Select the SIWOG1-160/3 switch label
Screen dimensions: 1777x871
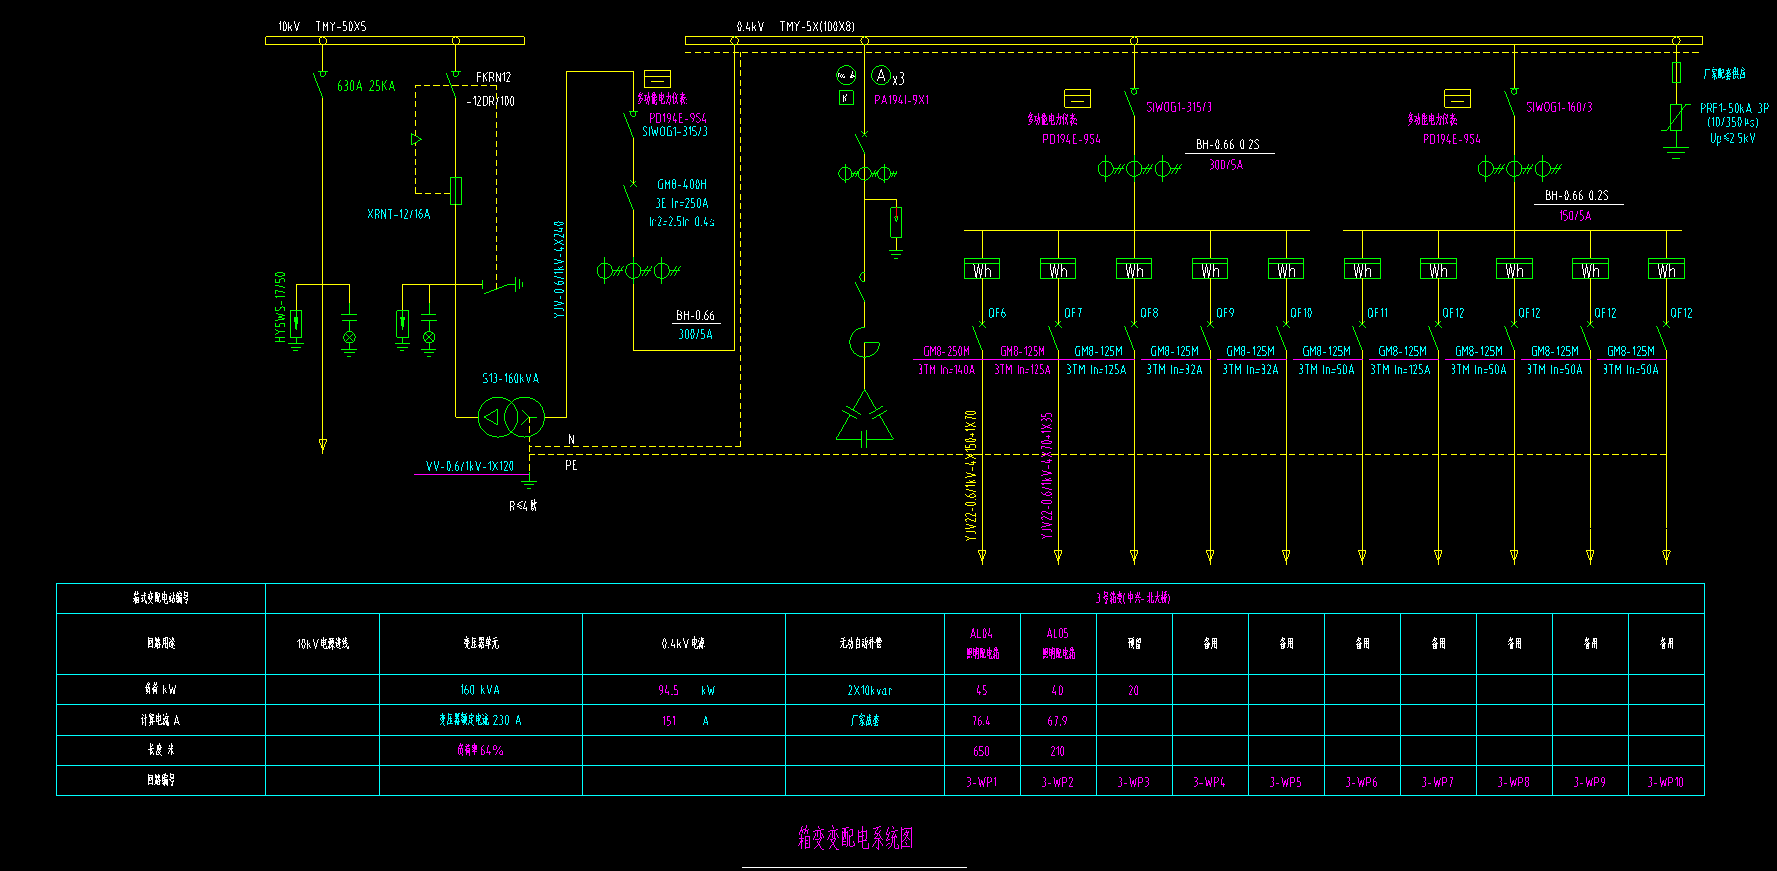click(x=1559, y=107)
